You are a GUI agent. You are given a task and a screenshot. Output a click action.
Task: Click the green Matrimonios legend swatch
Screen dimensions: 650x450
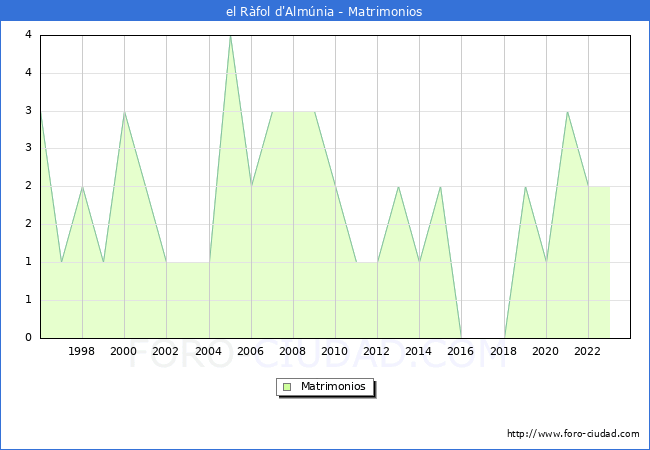coord(287,387)
